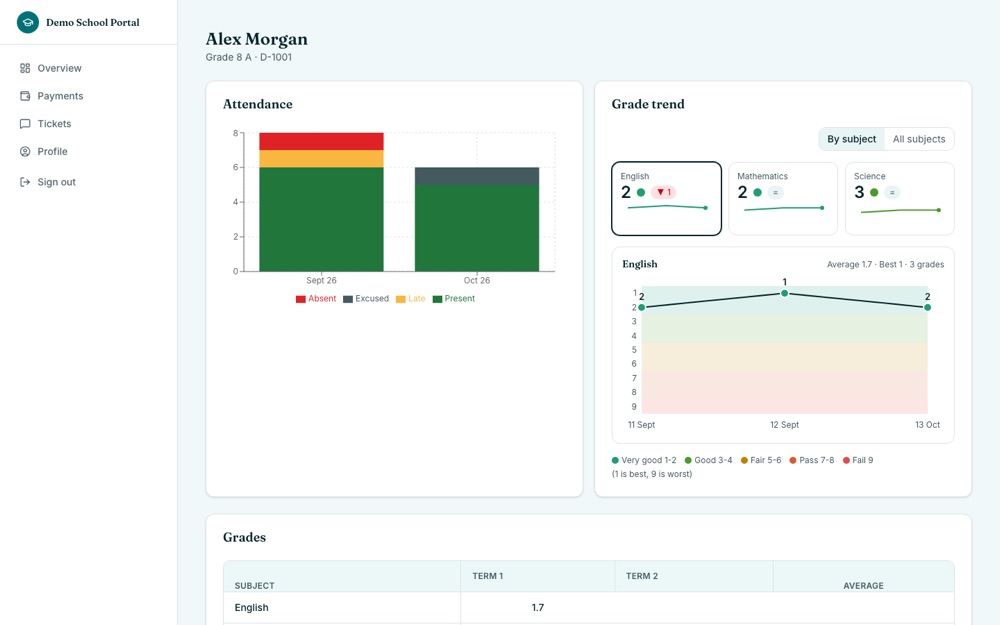Image resolution: width=1000 pixels, height=625 pixels.
Task: Click the yellow Late segment in Sept 26 bar
Action: tap(321, 159)
